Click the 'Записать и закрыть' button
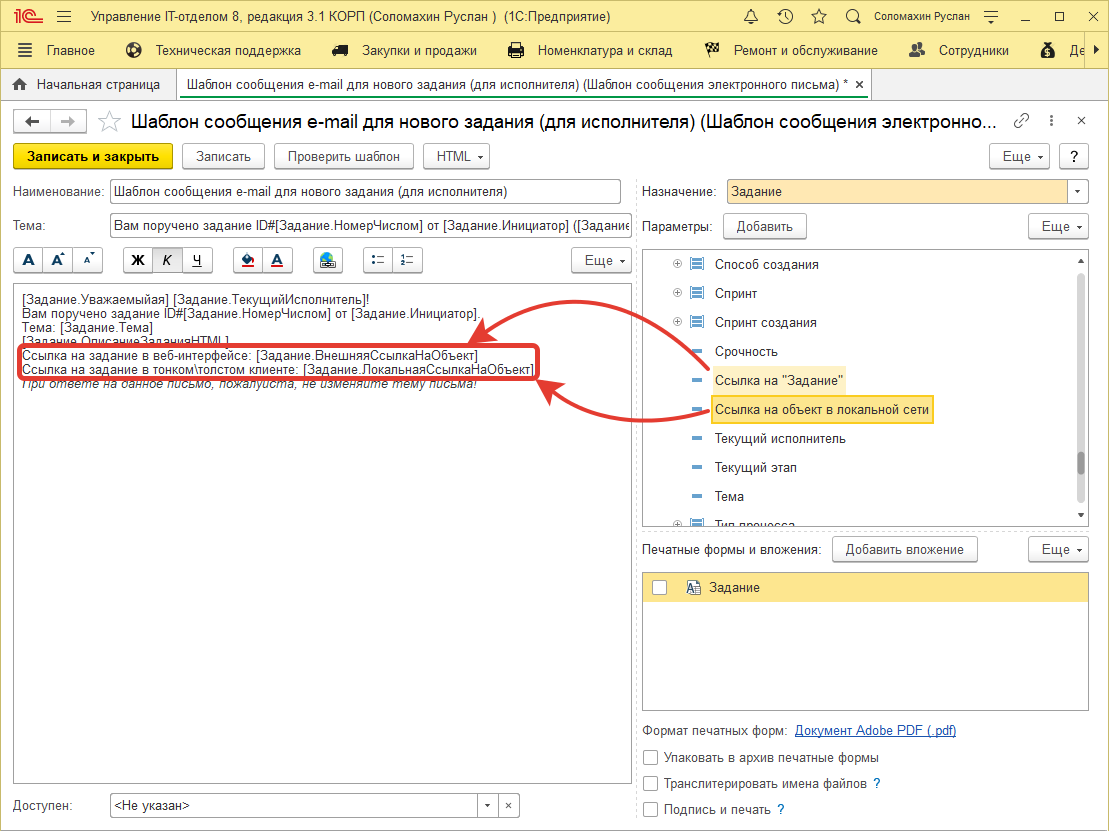Viewport: 1109px width, 831px height. coord(93,156)
